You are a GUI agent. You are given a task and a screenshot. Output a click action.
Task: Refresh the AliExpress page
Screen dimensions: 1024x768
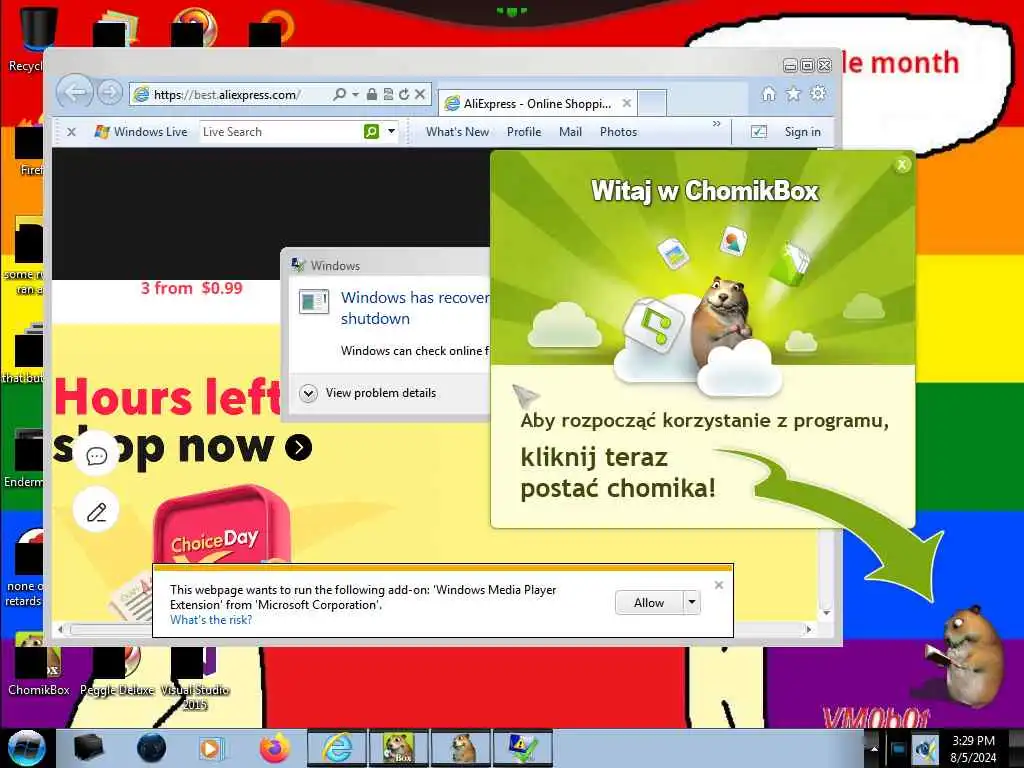[404, 95]
